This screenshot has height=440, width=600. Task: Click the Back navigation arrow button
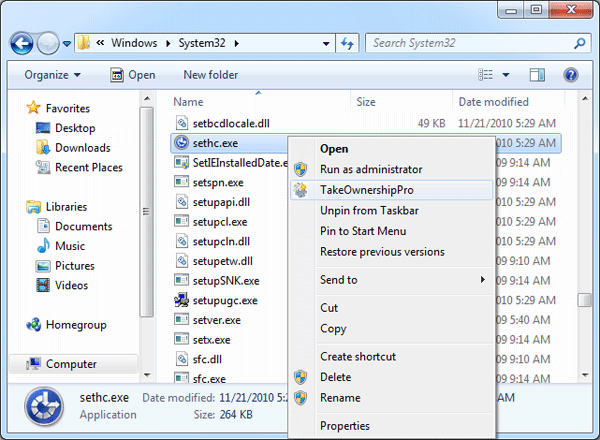pos(22,44)
